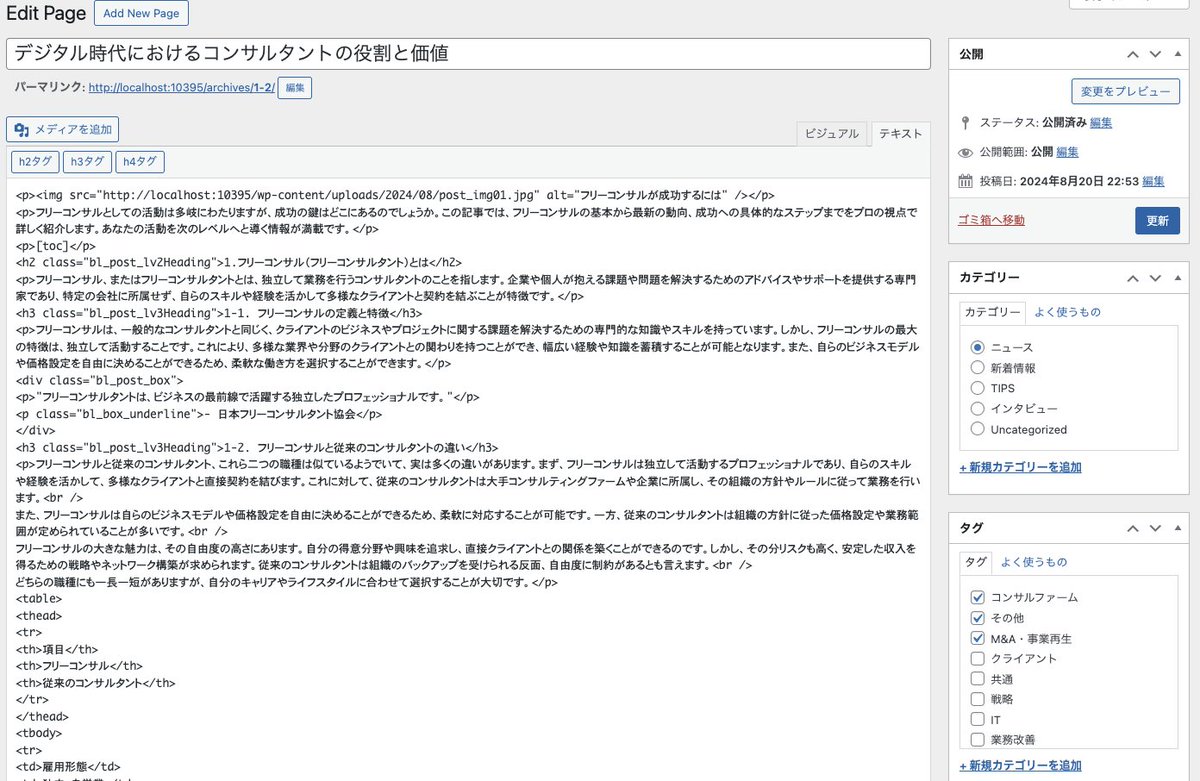Select インタビュー category radio
This screenshot has height=781, width=1200.
pos(977,408)
